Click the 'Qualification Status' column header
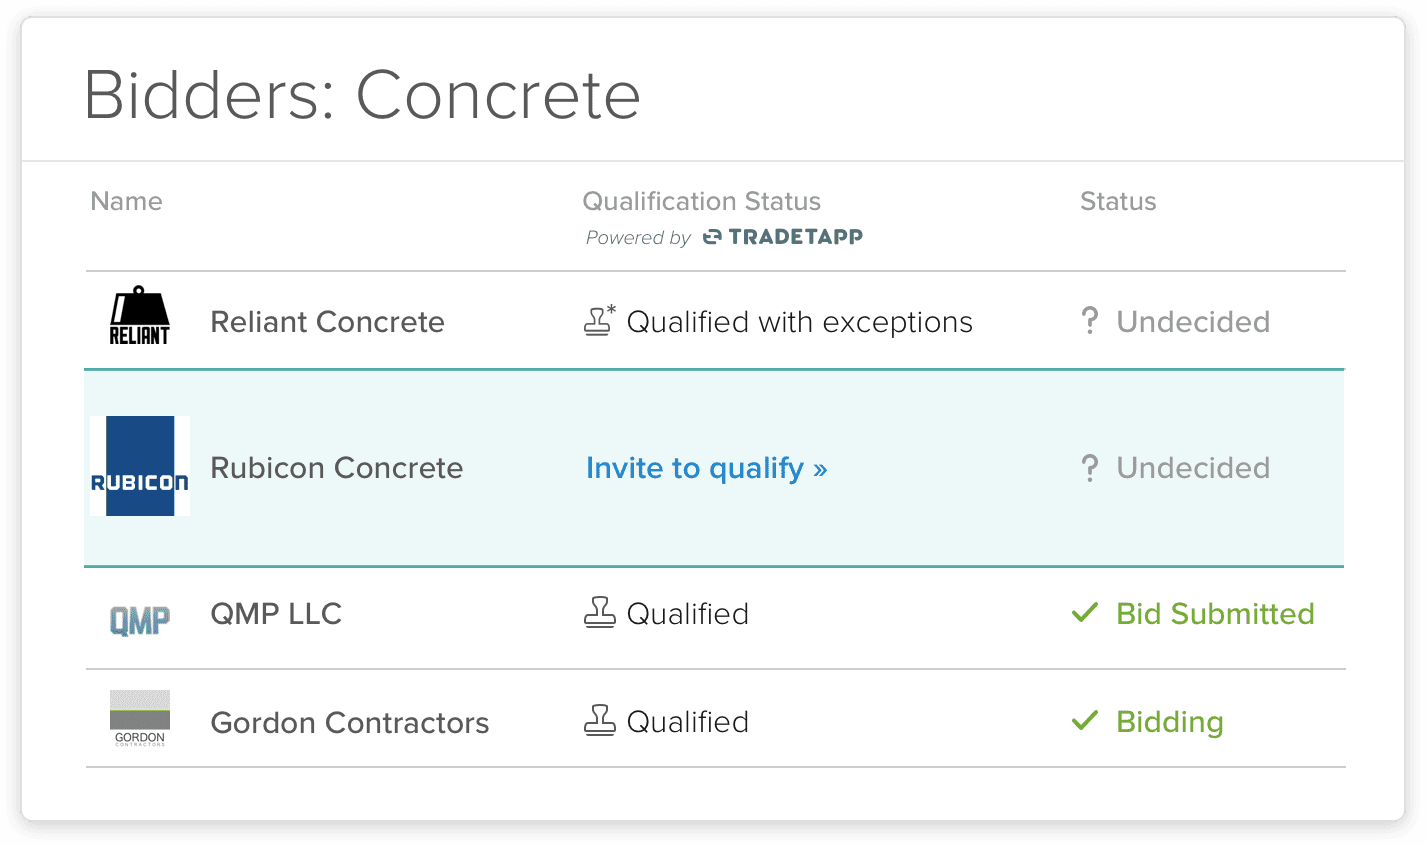The image size is (1426, 846). tap(701, 201)
